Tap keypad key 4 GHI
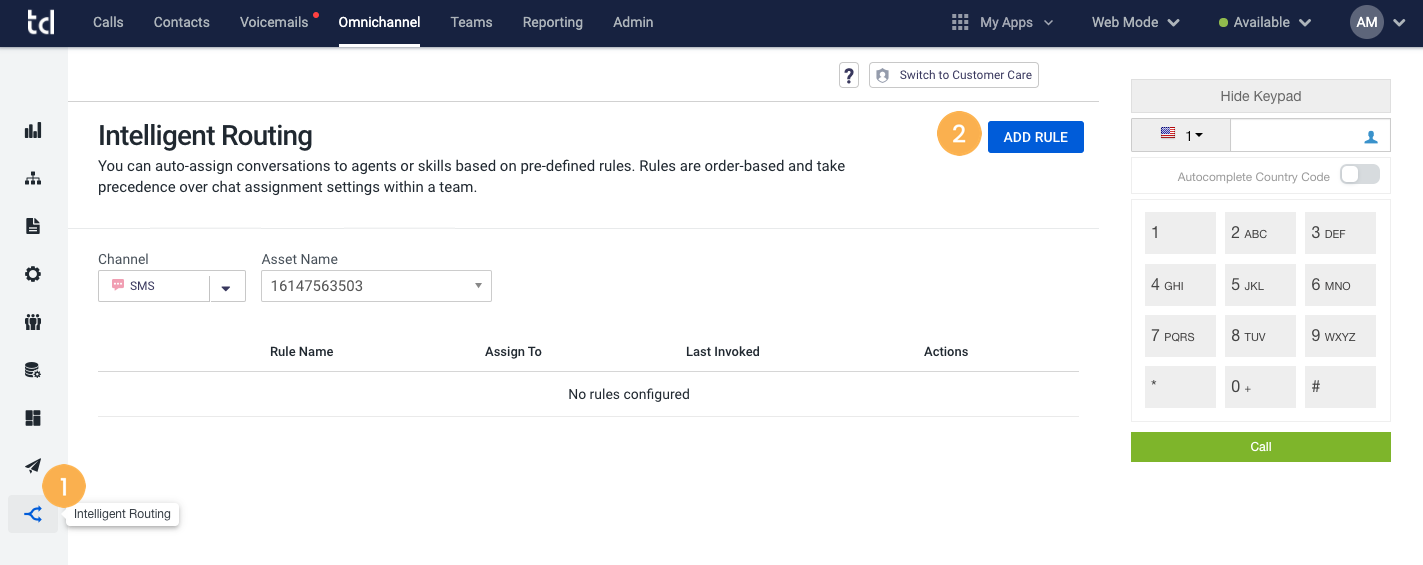The image size is (1423, 565). (x=1181, y=285)
